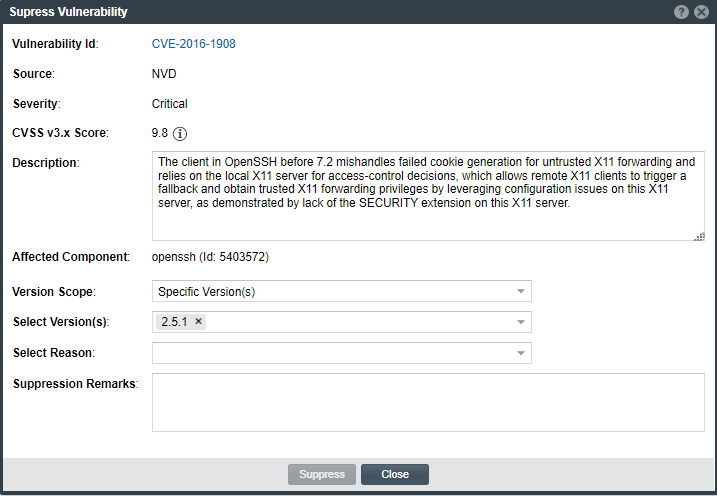Click into the Suppression Remarks text area
The image size is (717, 496).
[428, 402]
